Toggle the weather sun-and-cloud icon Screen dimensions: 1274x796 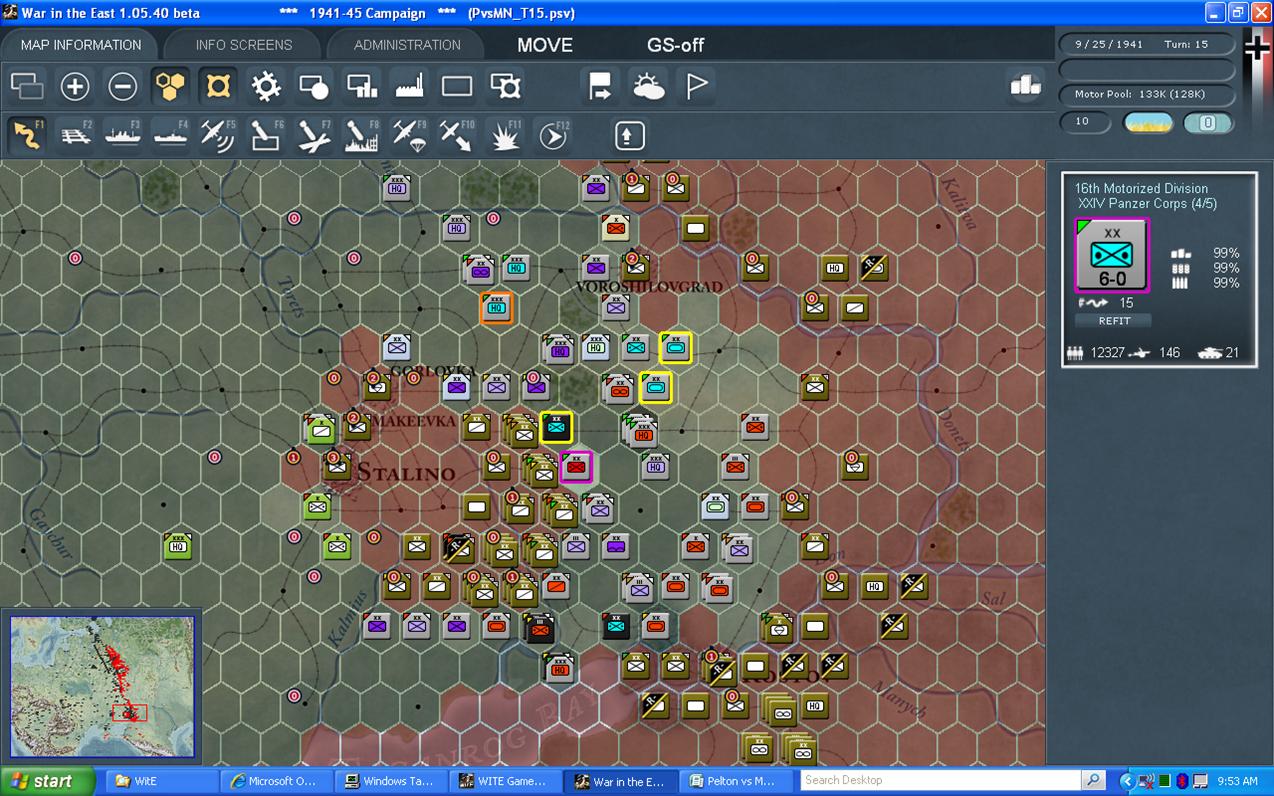(648, 86)
